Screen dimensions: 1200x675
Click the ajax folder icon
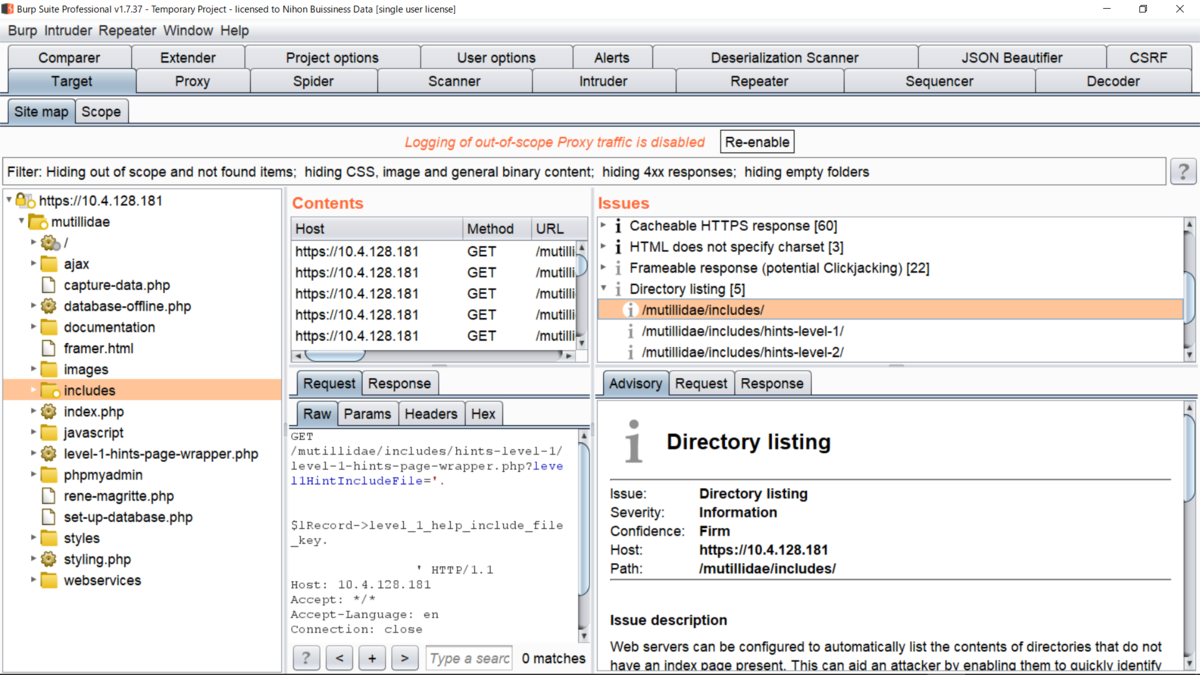[x=49, y=264]
